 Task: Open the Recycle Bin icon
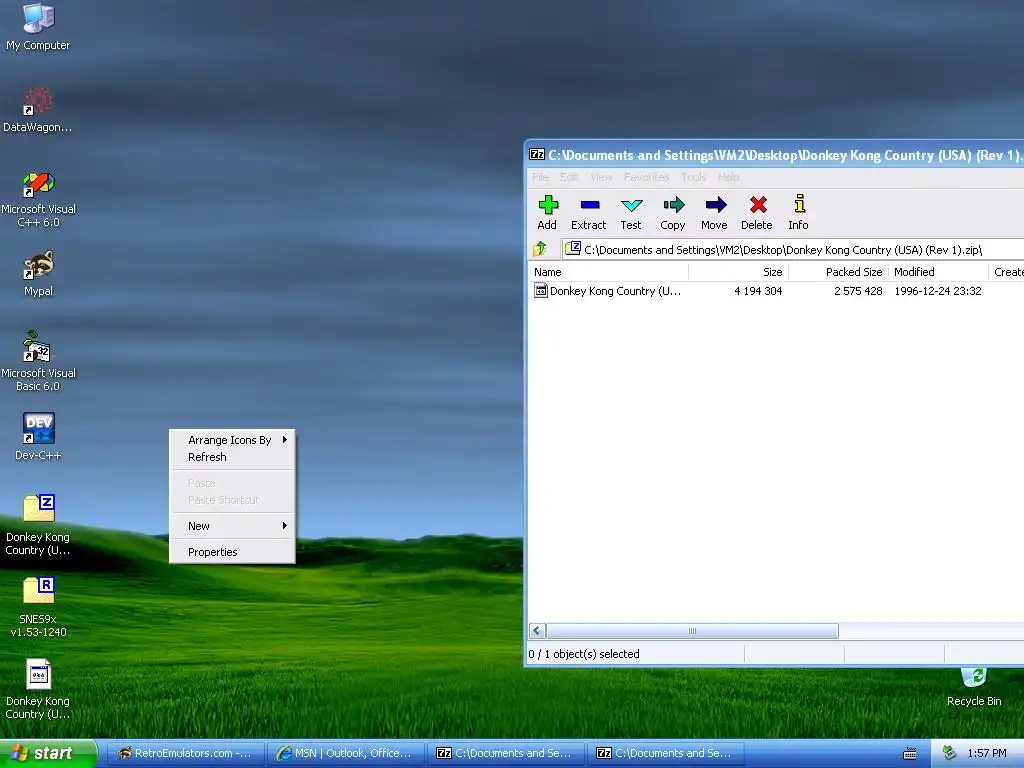(974, 686)
